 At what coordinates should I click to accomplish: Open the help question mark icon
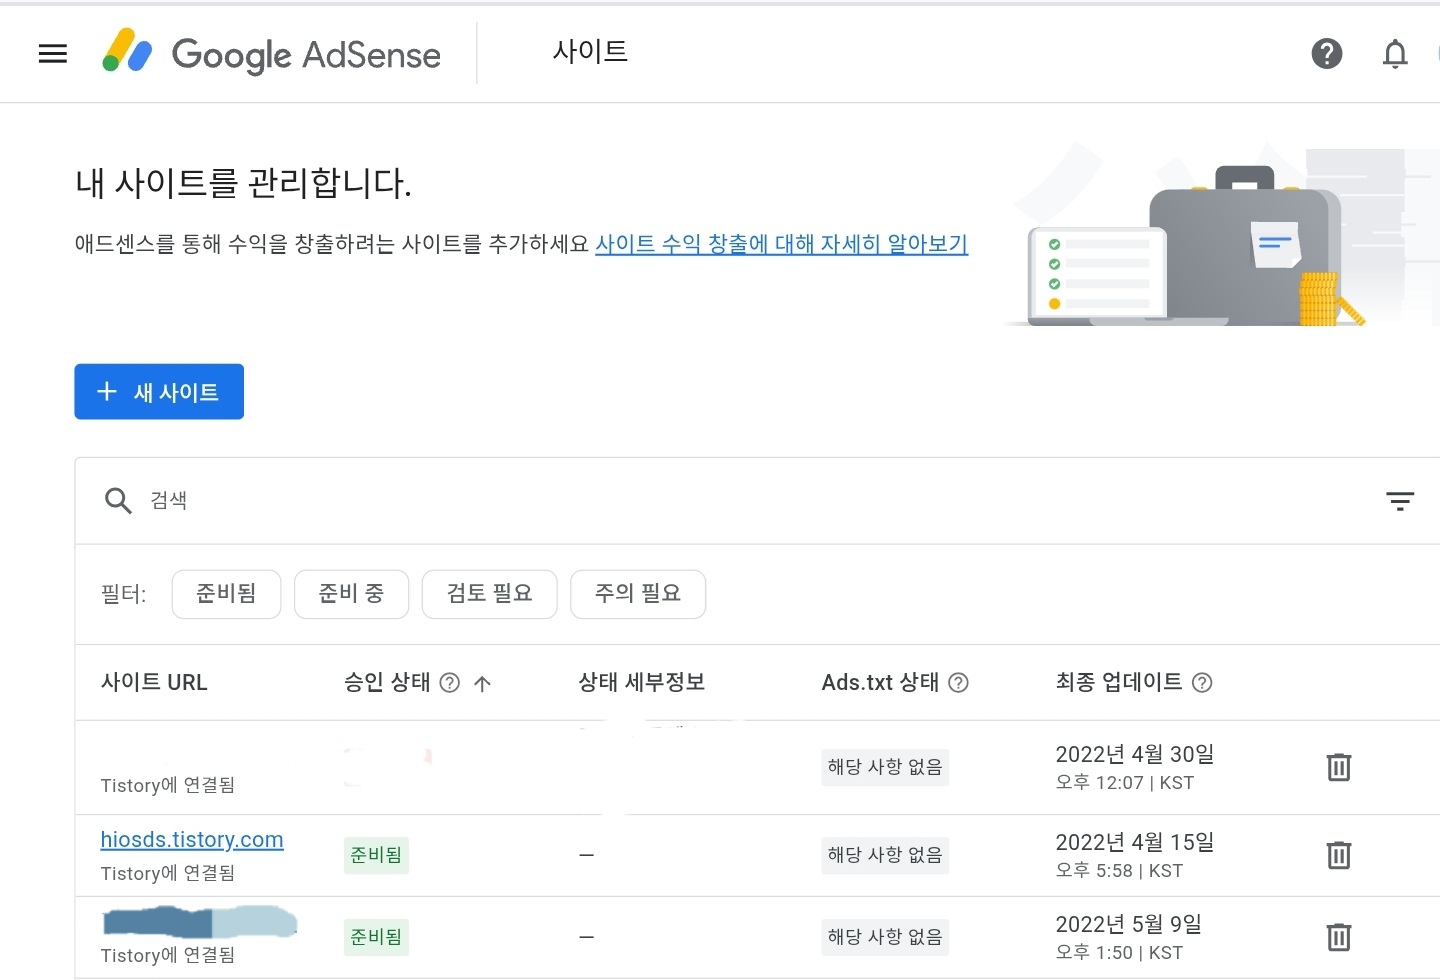point(1327,54)
